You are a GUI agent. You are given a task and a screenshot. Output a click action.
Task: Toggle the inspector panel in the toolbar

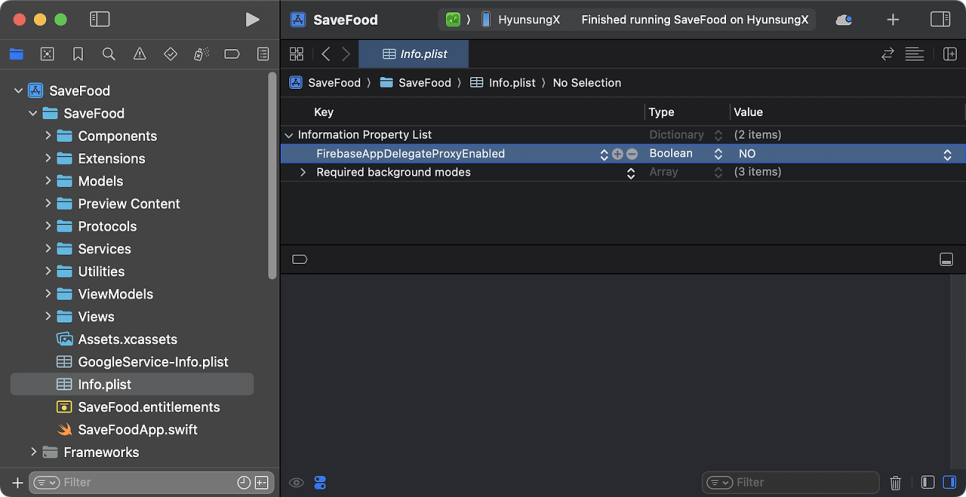pos(940,20)
